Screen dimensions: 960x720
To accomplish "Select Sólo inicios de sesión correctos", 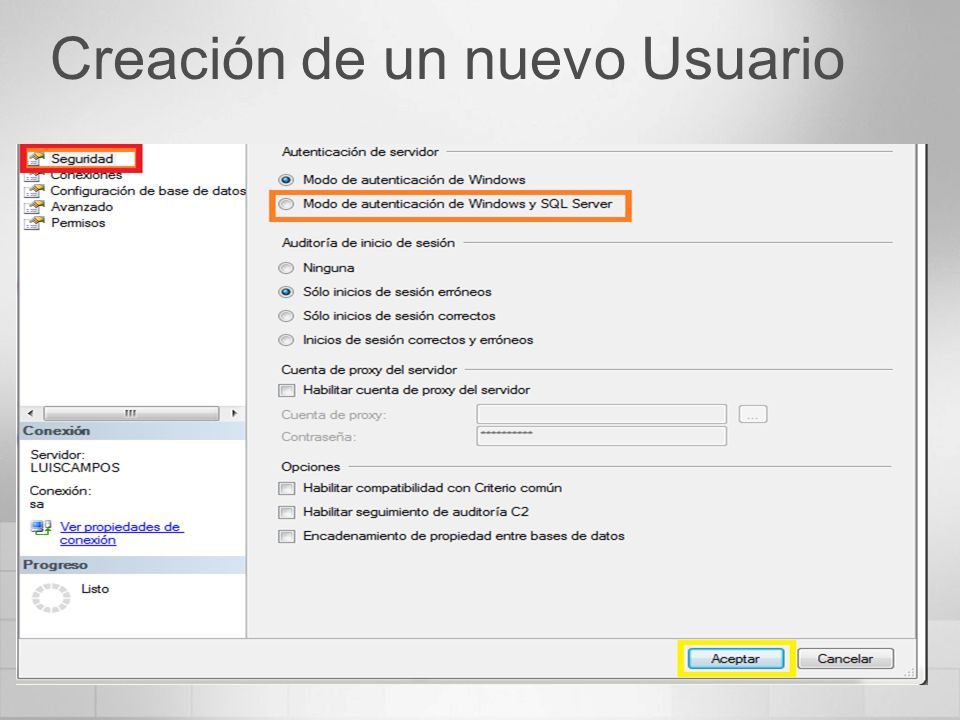I will tap(286, 316).
